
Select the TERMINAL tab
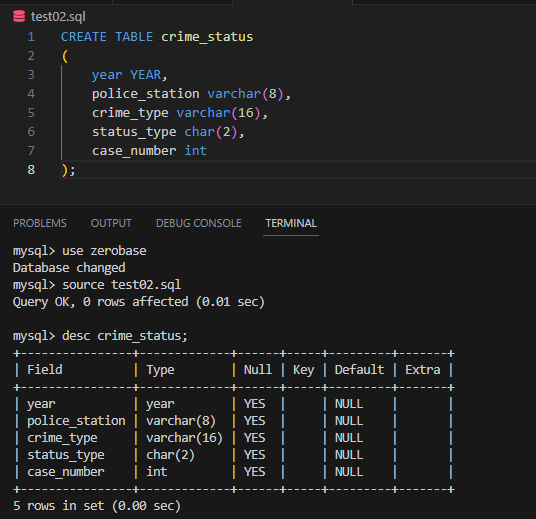click(x=291, y=223)
